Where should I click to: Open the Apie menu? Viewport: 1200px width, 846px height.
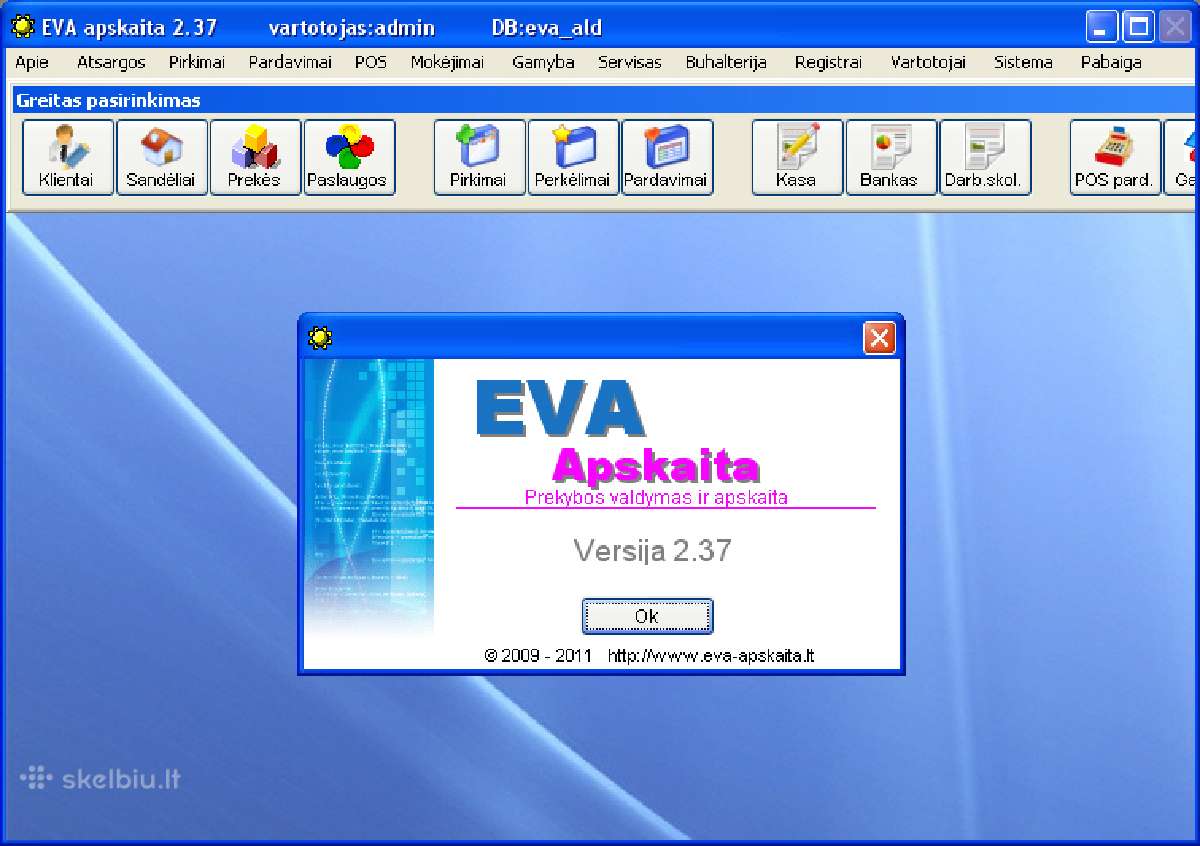pos(32,62)
